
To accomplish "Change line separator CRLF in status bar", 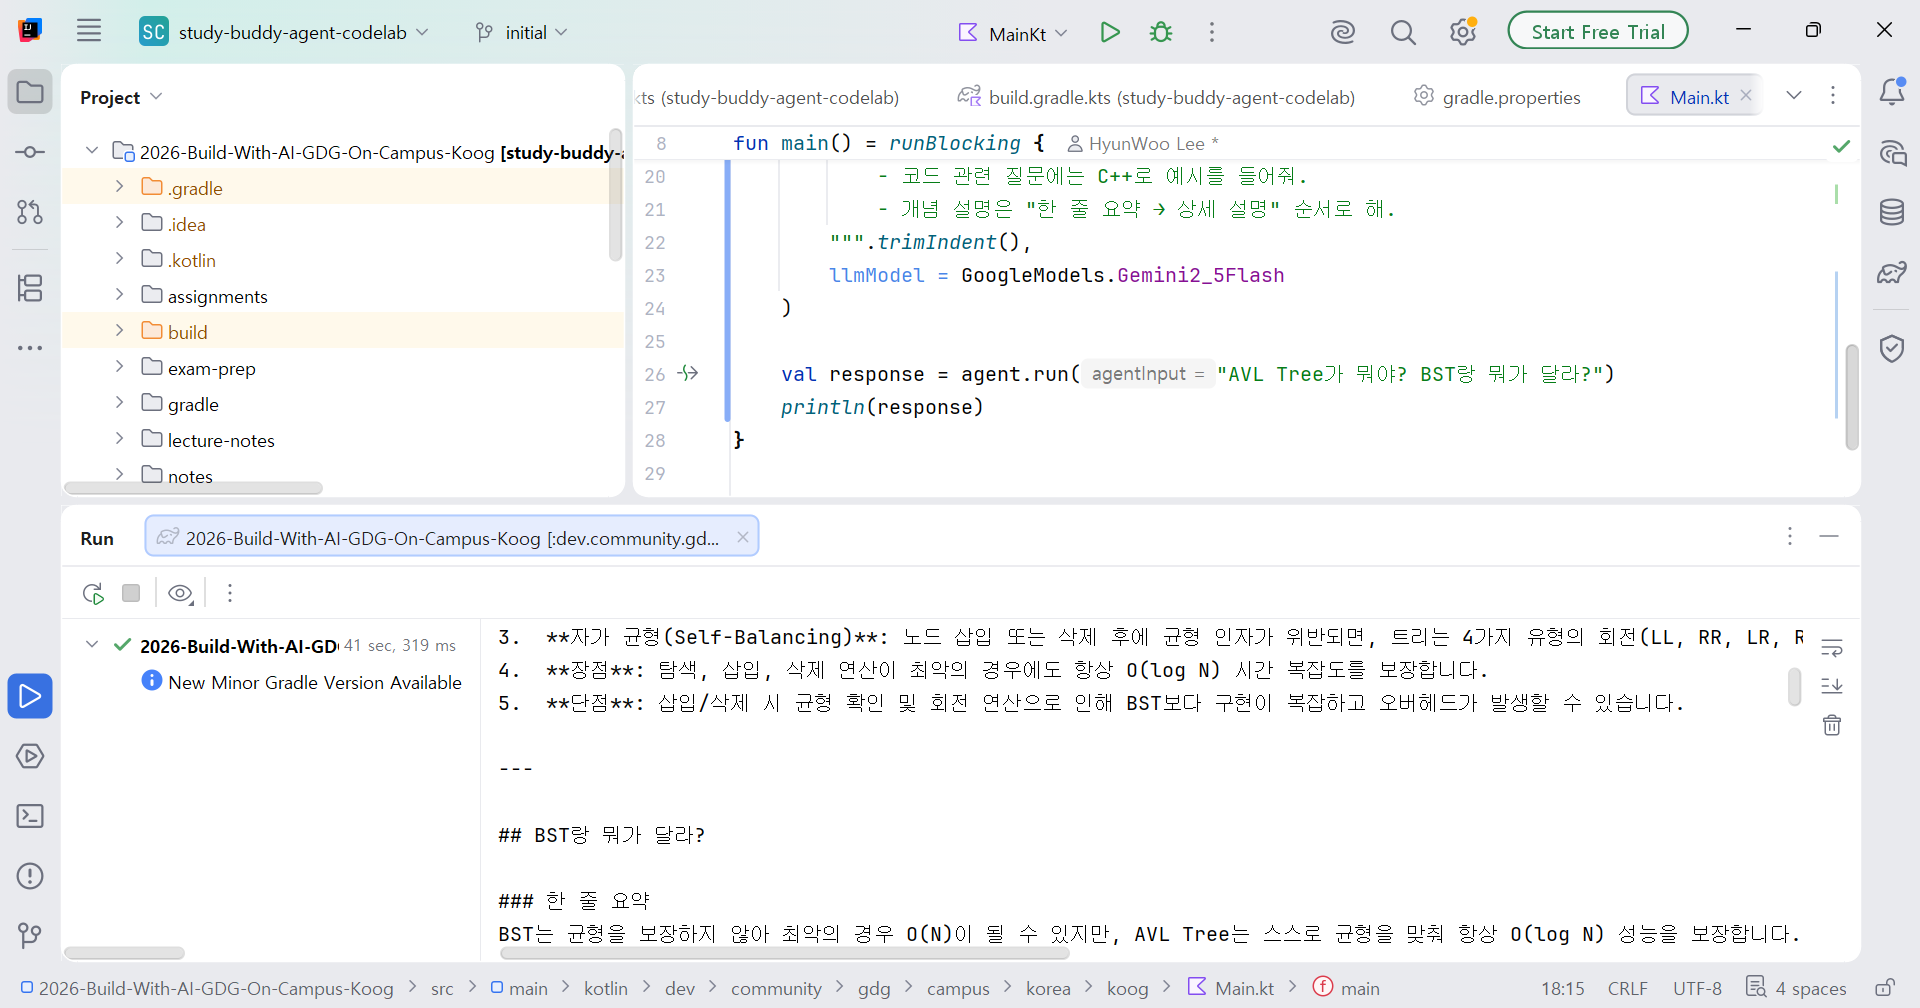I will (x=1627, y=988).
